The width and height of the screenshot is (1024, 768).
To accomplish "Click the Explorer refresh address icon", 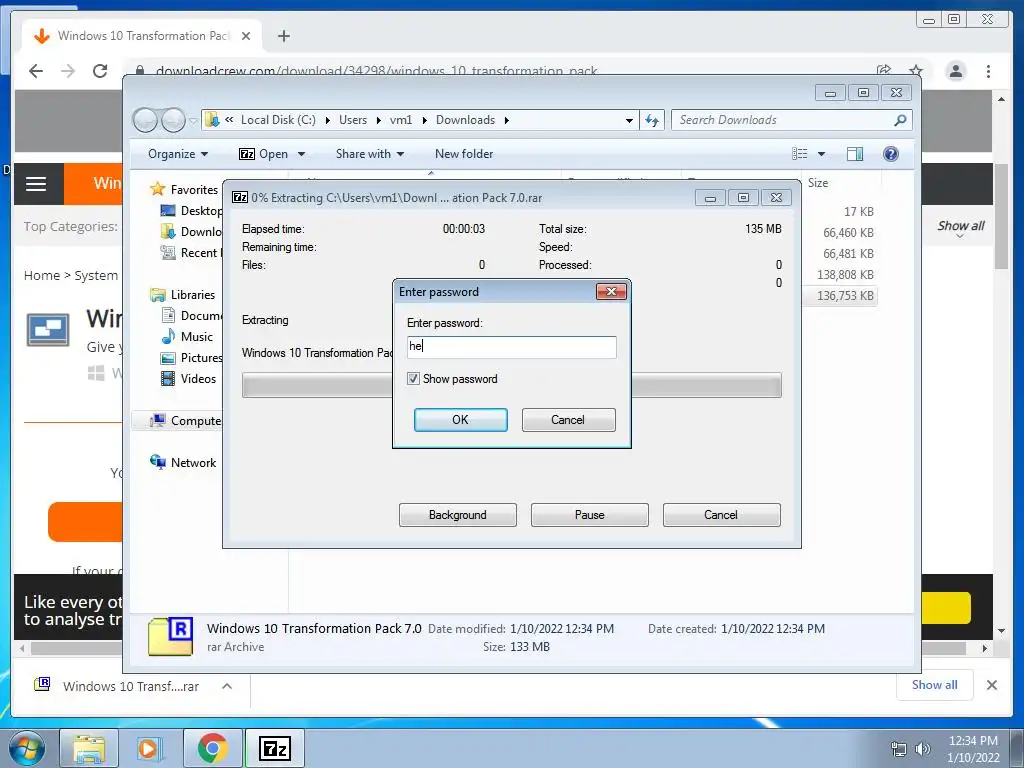I will [x=652, y=120].
